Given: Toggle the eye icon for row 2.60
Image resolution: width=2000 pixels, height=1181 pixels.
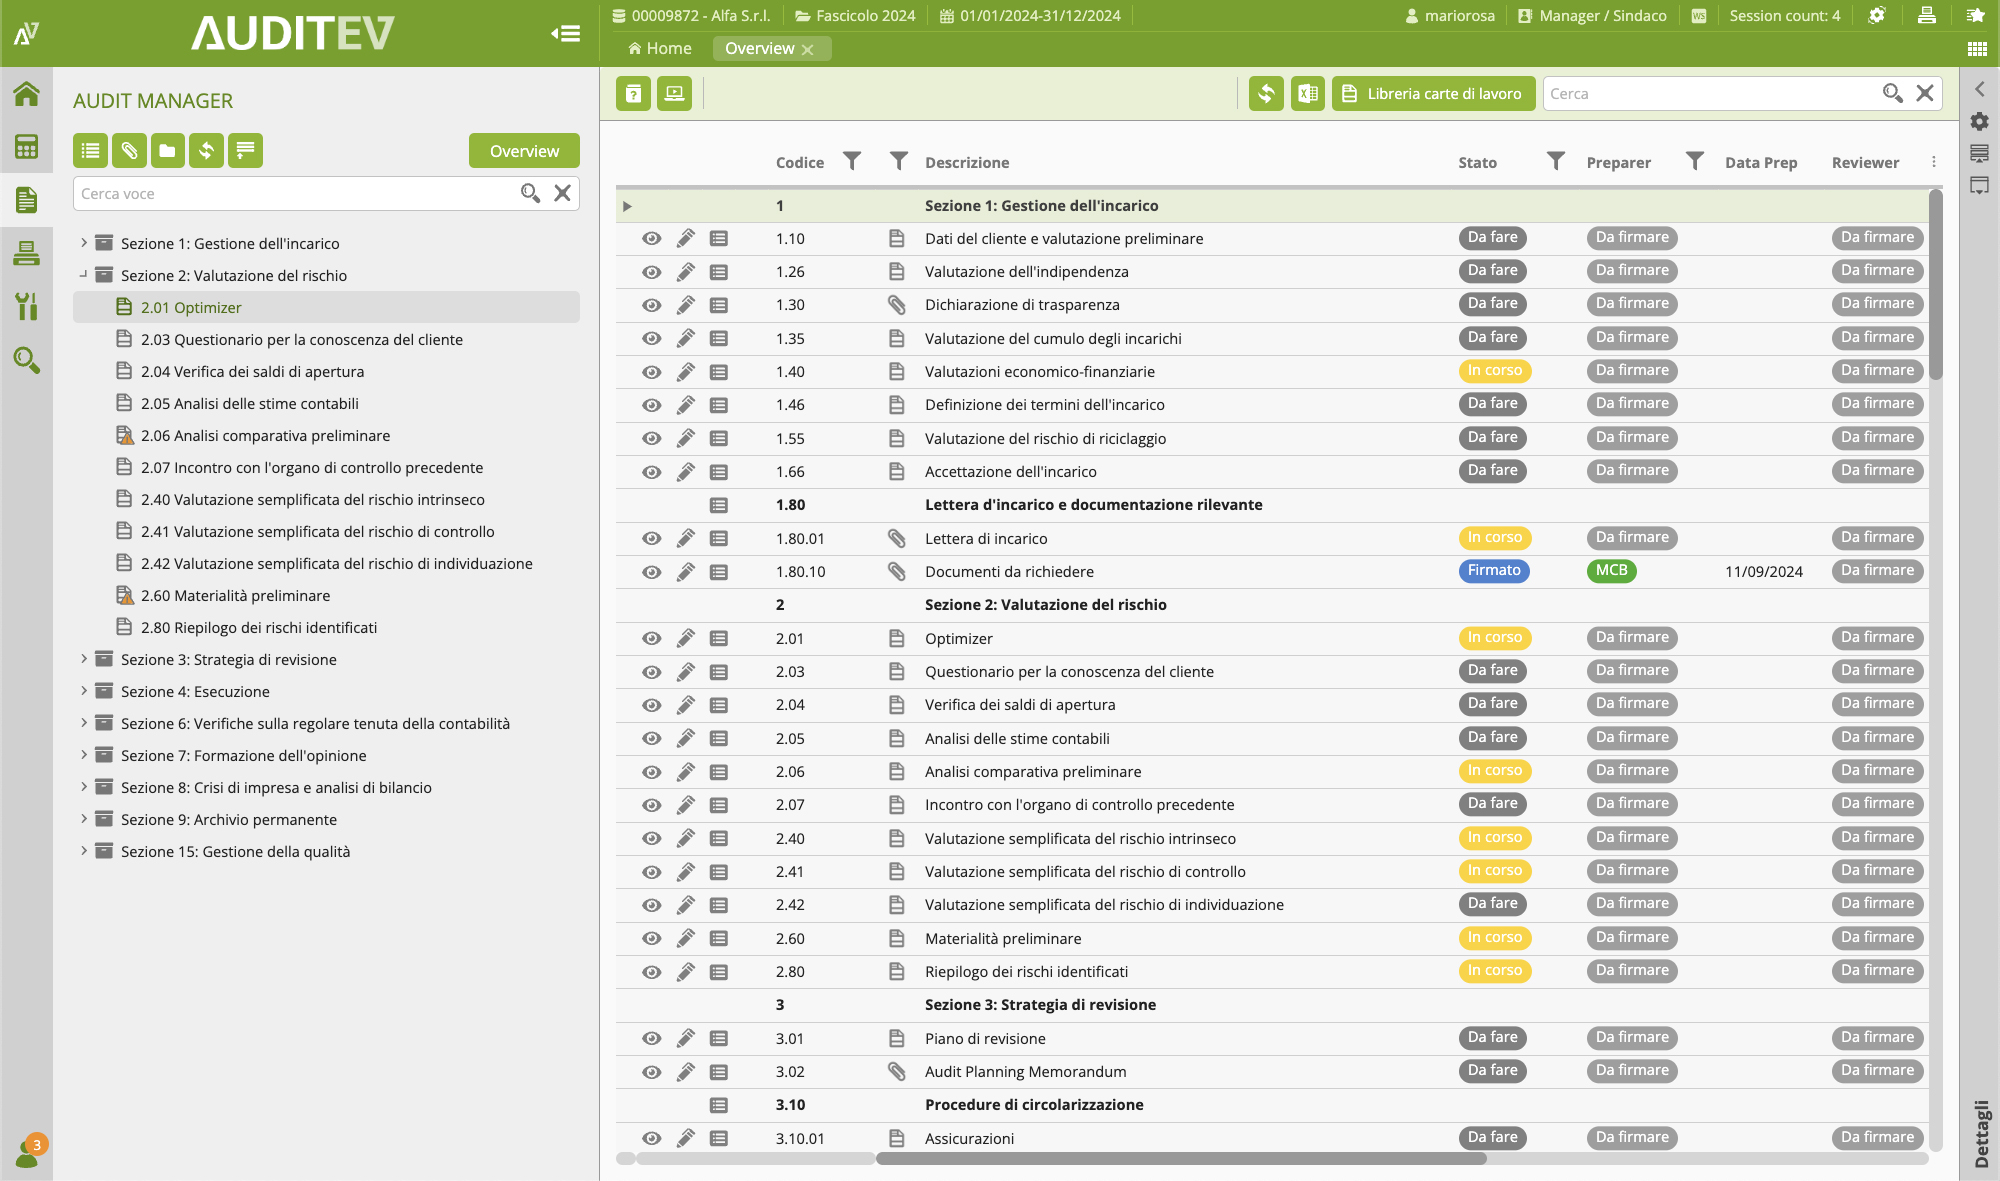Looking at the screenshot, I should tap(651, 938).
